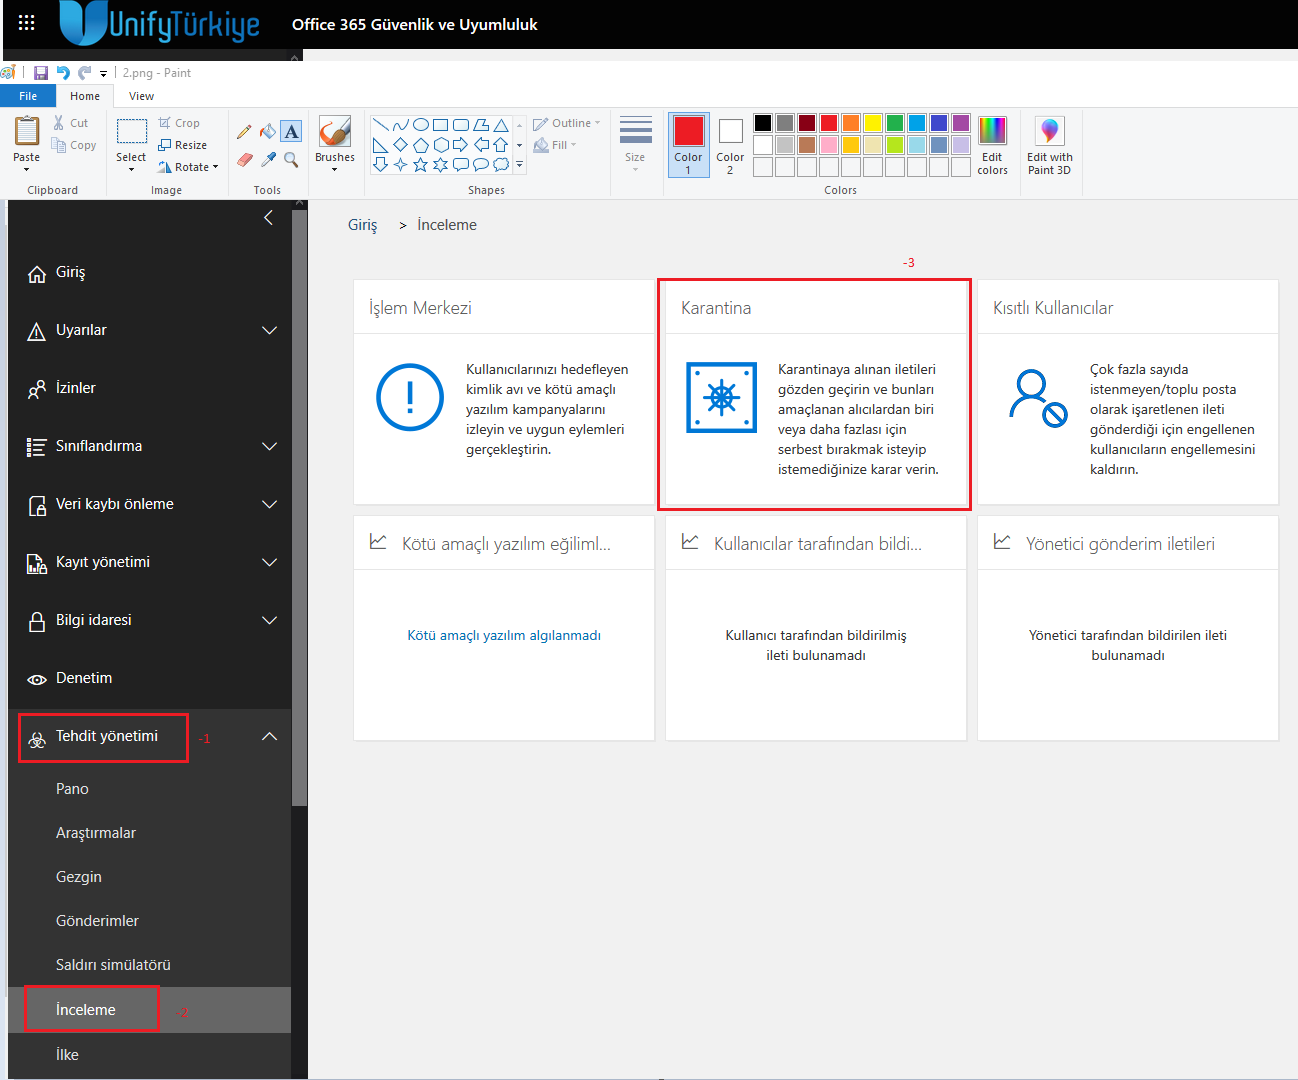1298x1080 pixels.
Task: Open the Rotate dropdown
Action: (188, 167)
